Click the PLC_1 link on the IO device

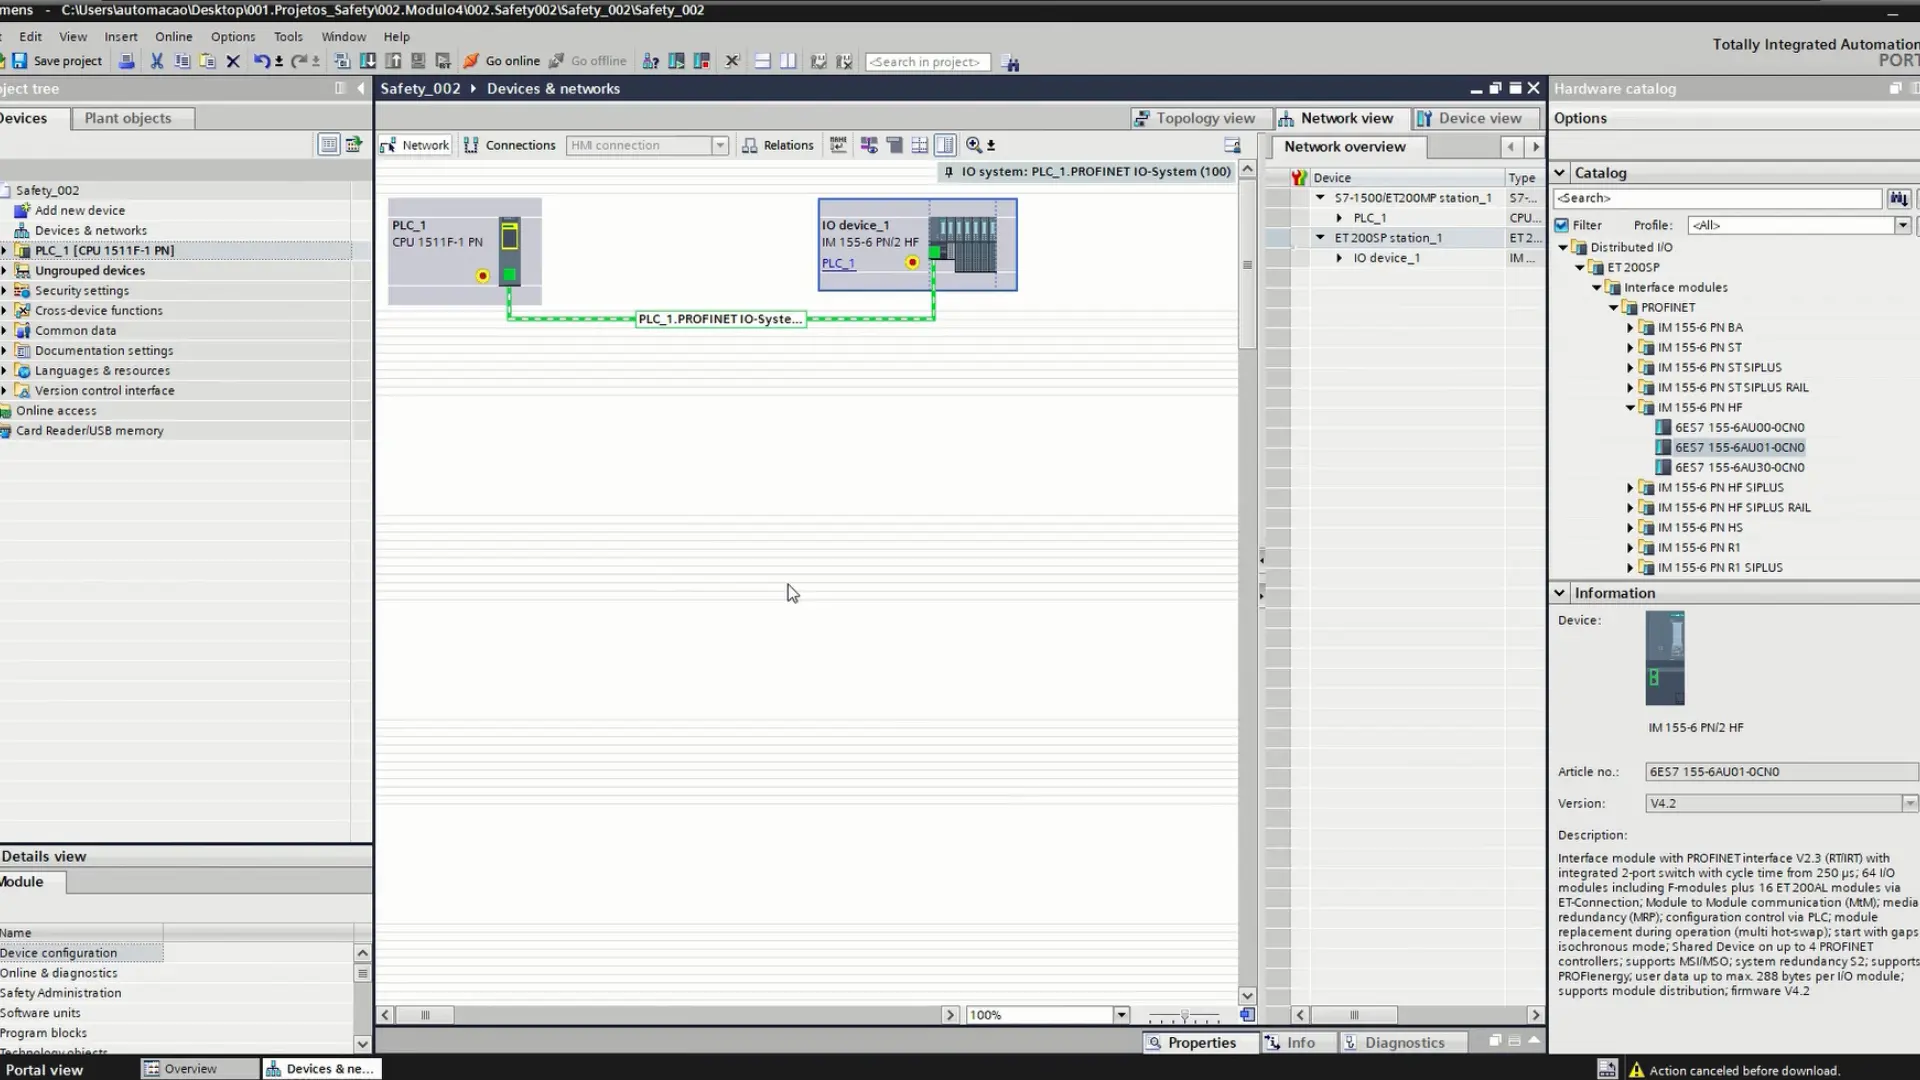click(x=838, y=264)
